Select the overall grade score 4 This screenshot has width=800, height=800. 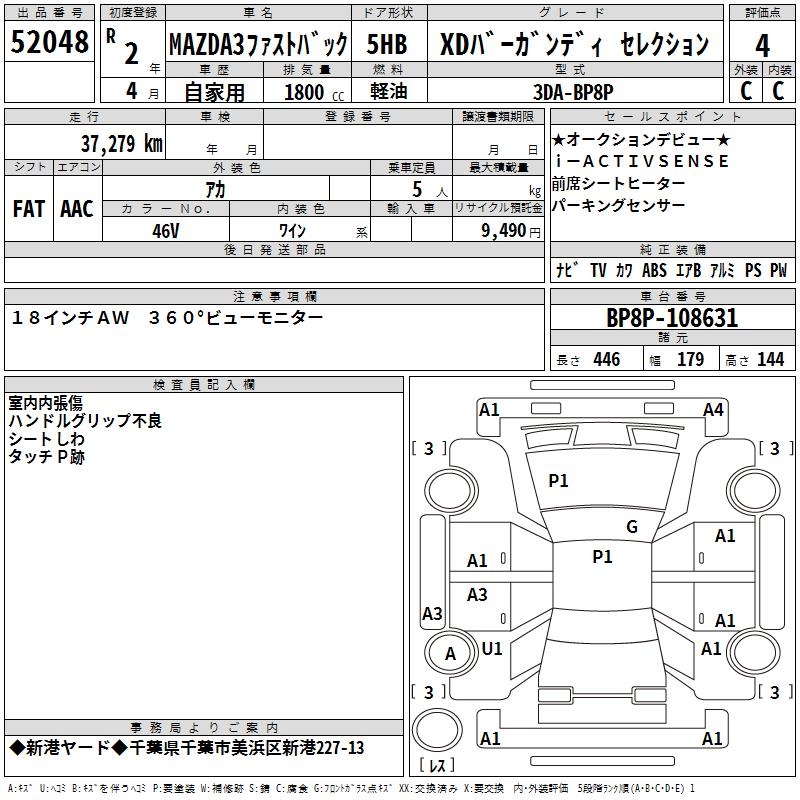click(762, 44)
